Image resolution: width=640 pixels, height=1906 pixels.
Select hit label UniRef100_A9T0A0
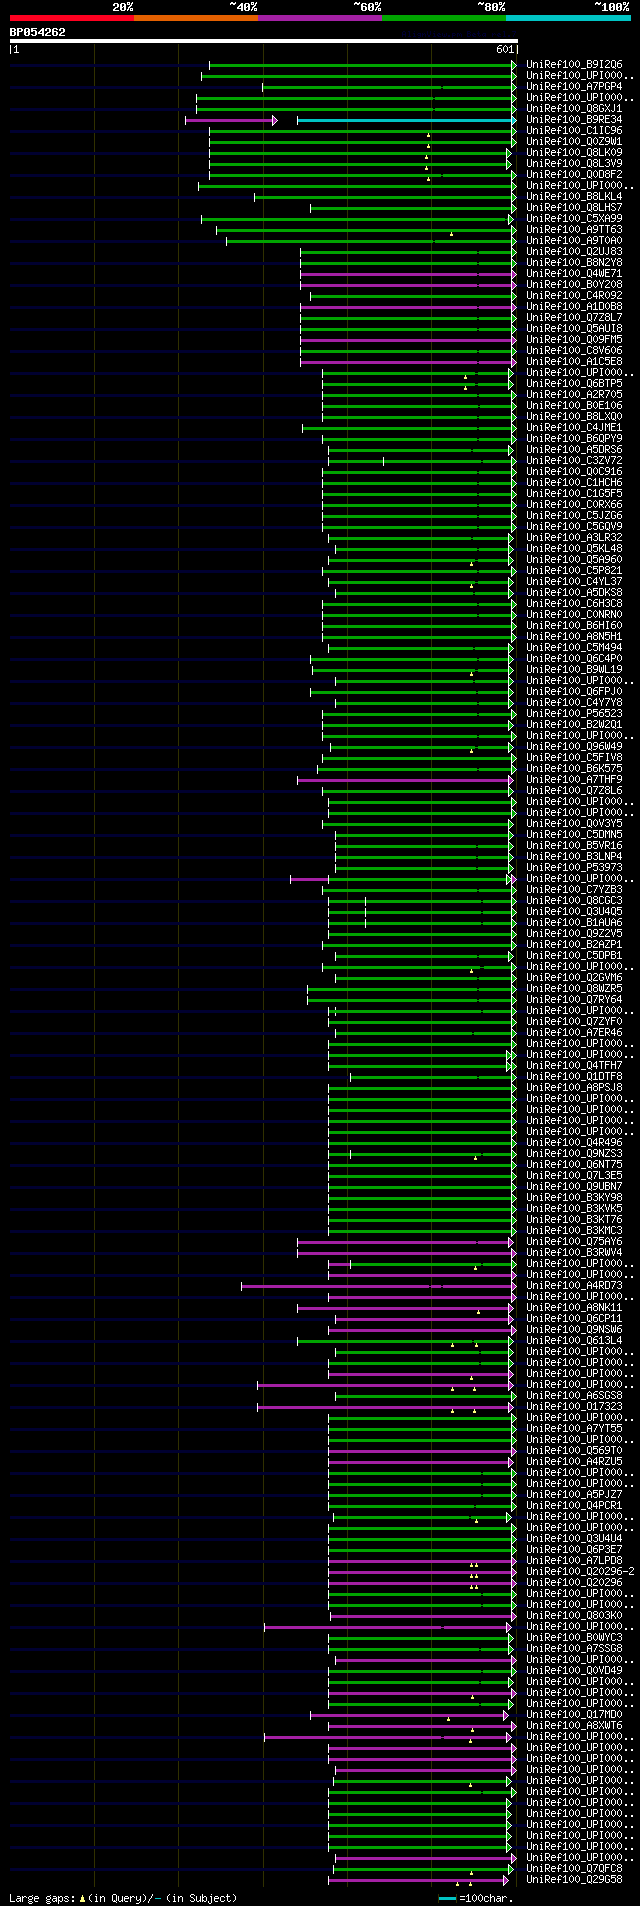click(574, 240)
